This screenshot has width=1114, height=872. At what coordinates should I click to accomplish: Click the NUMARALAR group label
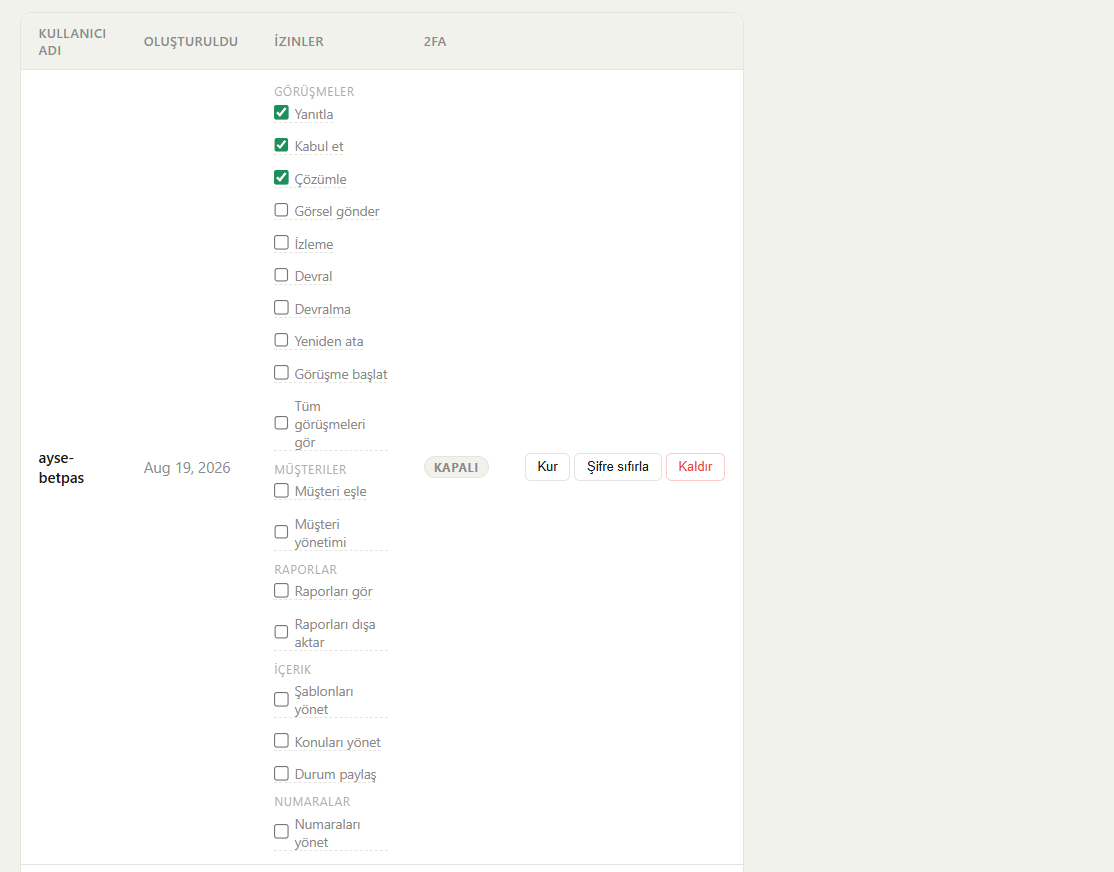pos(312,802)
